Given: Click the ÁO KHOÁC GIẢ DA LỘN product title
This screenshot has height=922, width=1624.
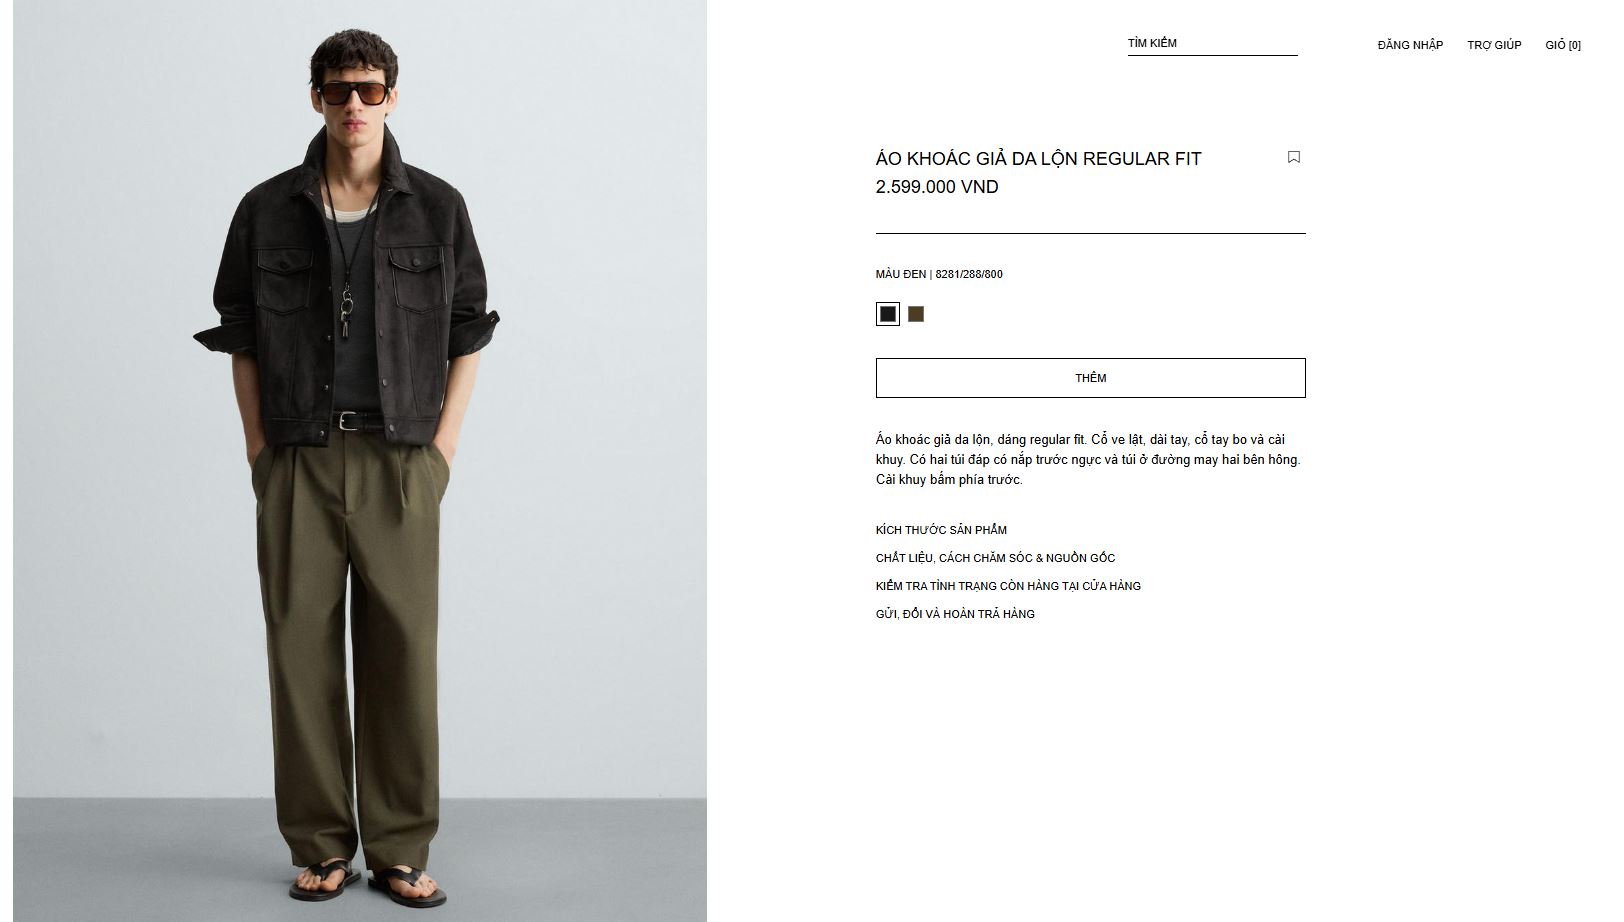Looking at the screenshot, I should (x=1038, y=158).
